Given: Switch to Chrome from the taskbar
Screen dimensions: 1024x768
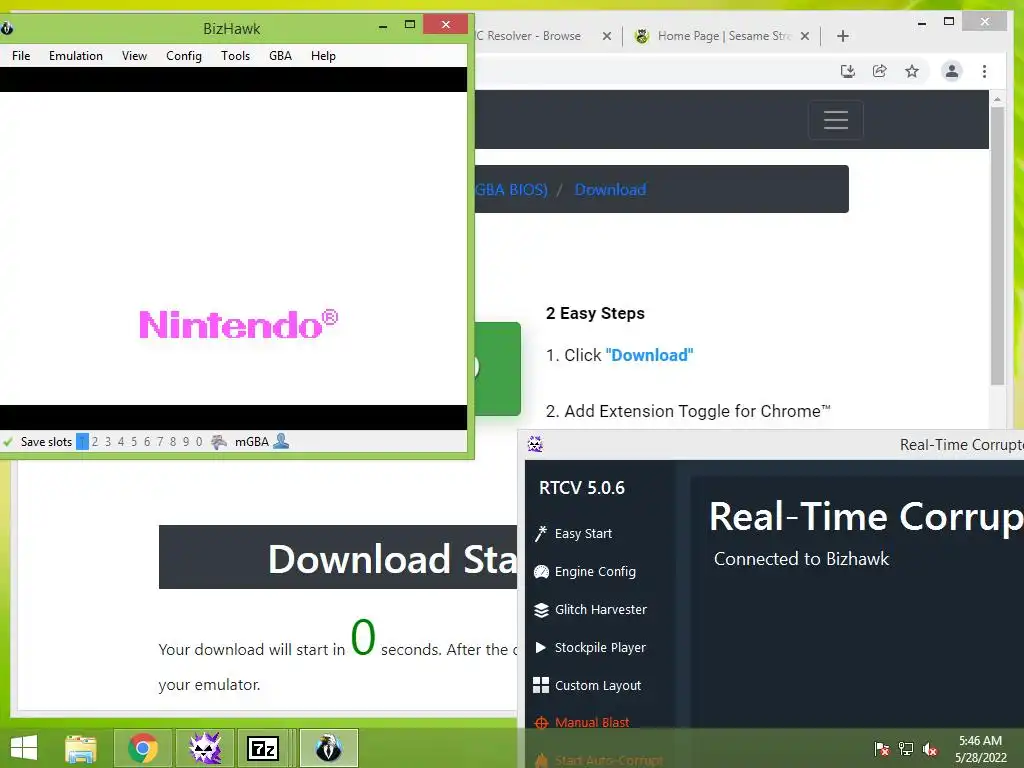Looking at the screenshot, I should (143, 748).
